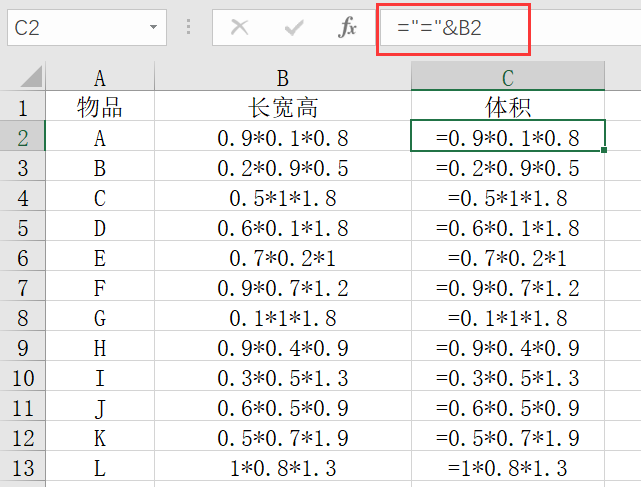Click cell containing =0.9*0.1*0.8
Image resolution: width=641 pixels, height=487 pixels.
(508, 136)
